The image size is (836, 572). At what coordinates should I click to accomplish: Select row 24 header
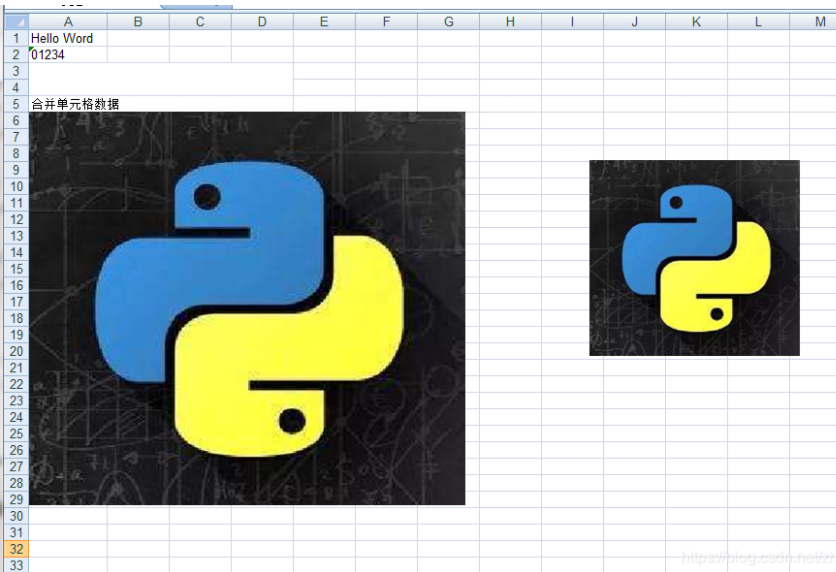point(17,417)
